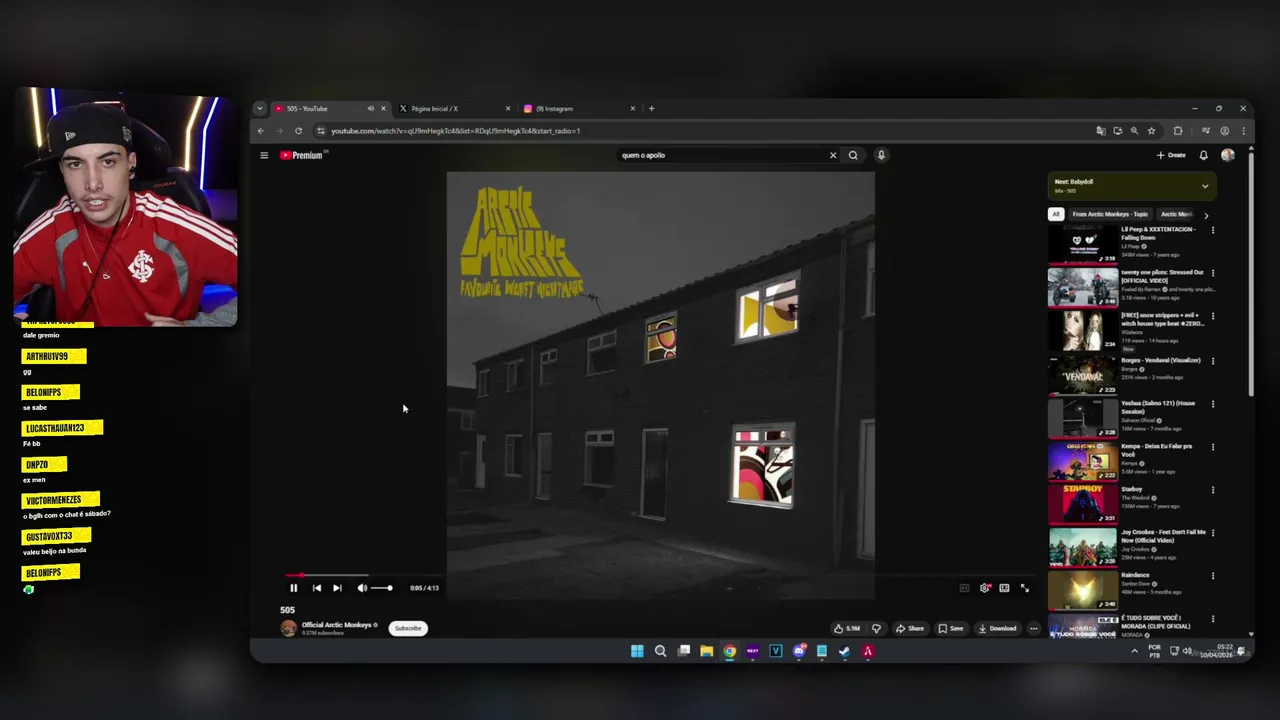This screenshot has height=720, width=1280.
Task: Open the options menu for 'Falling Down'
Action: point(1213,231)
